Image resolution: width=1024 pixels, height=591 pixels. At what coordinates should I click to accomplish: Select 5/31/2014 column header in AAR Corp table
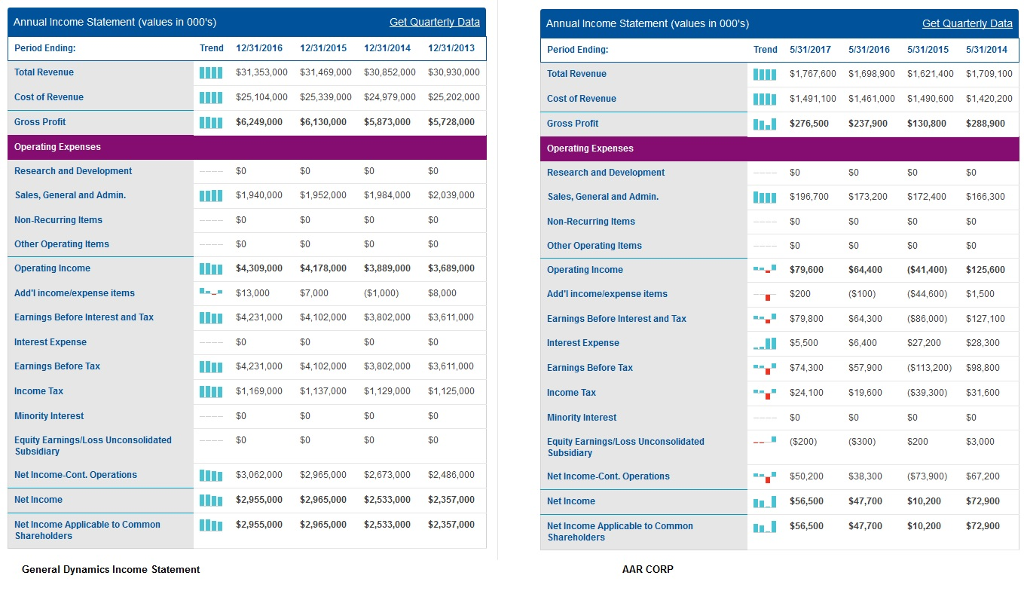tap(987, 49)
